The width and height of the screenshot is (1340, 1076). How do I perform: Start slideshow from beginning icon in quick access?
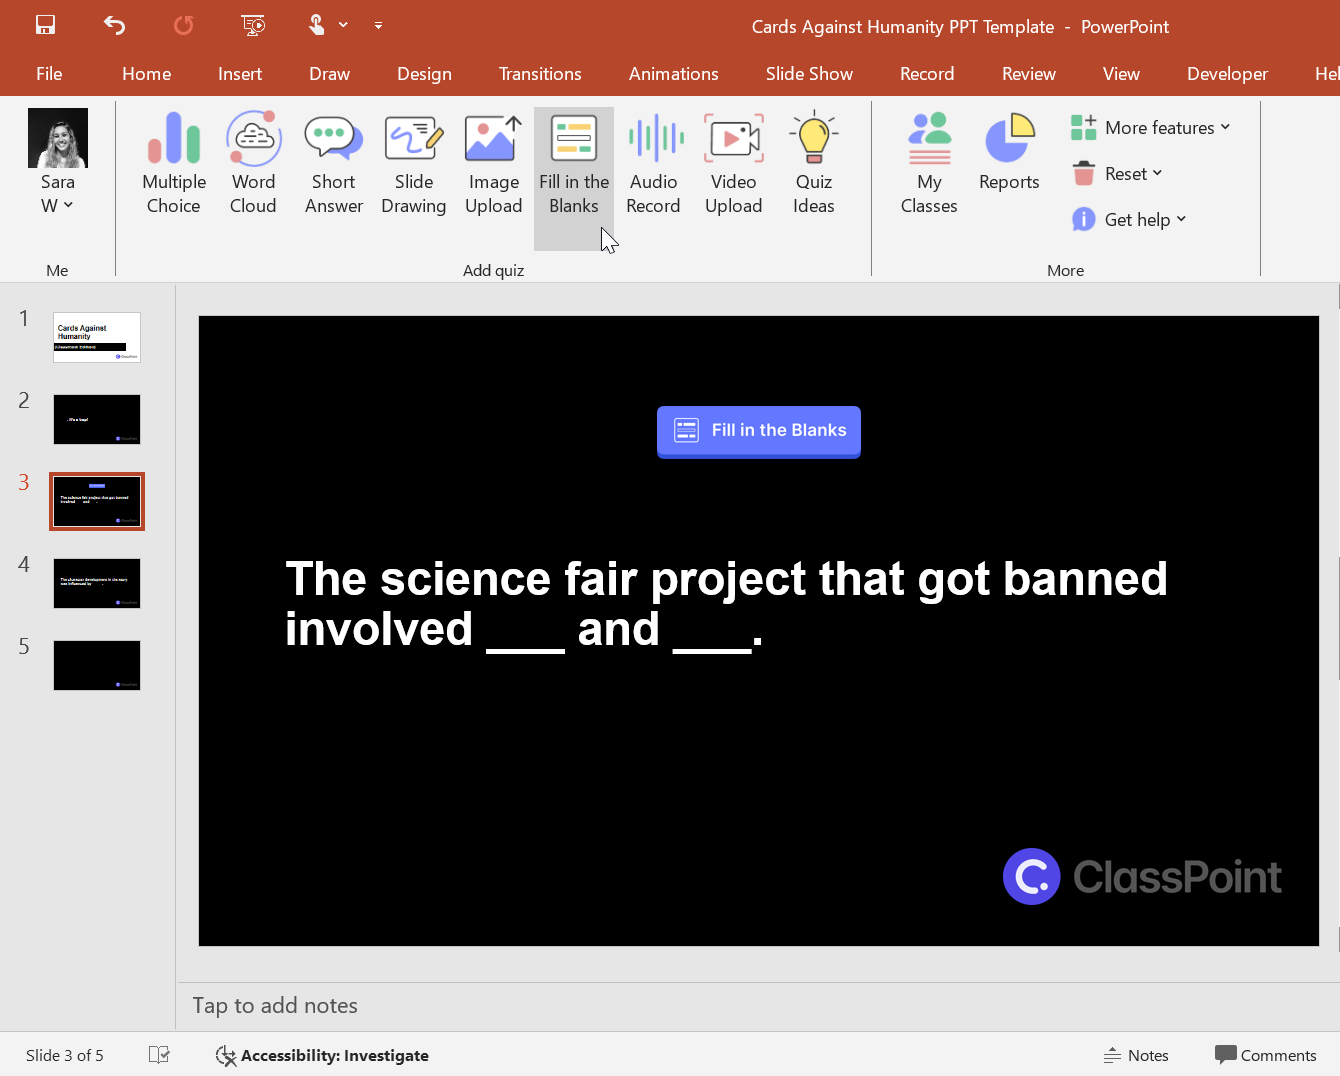(253, 25)
